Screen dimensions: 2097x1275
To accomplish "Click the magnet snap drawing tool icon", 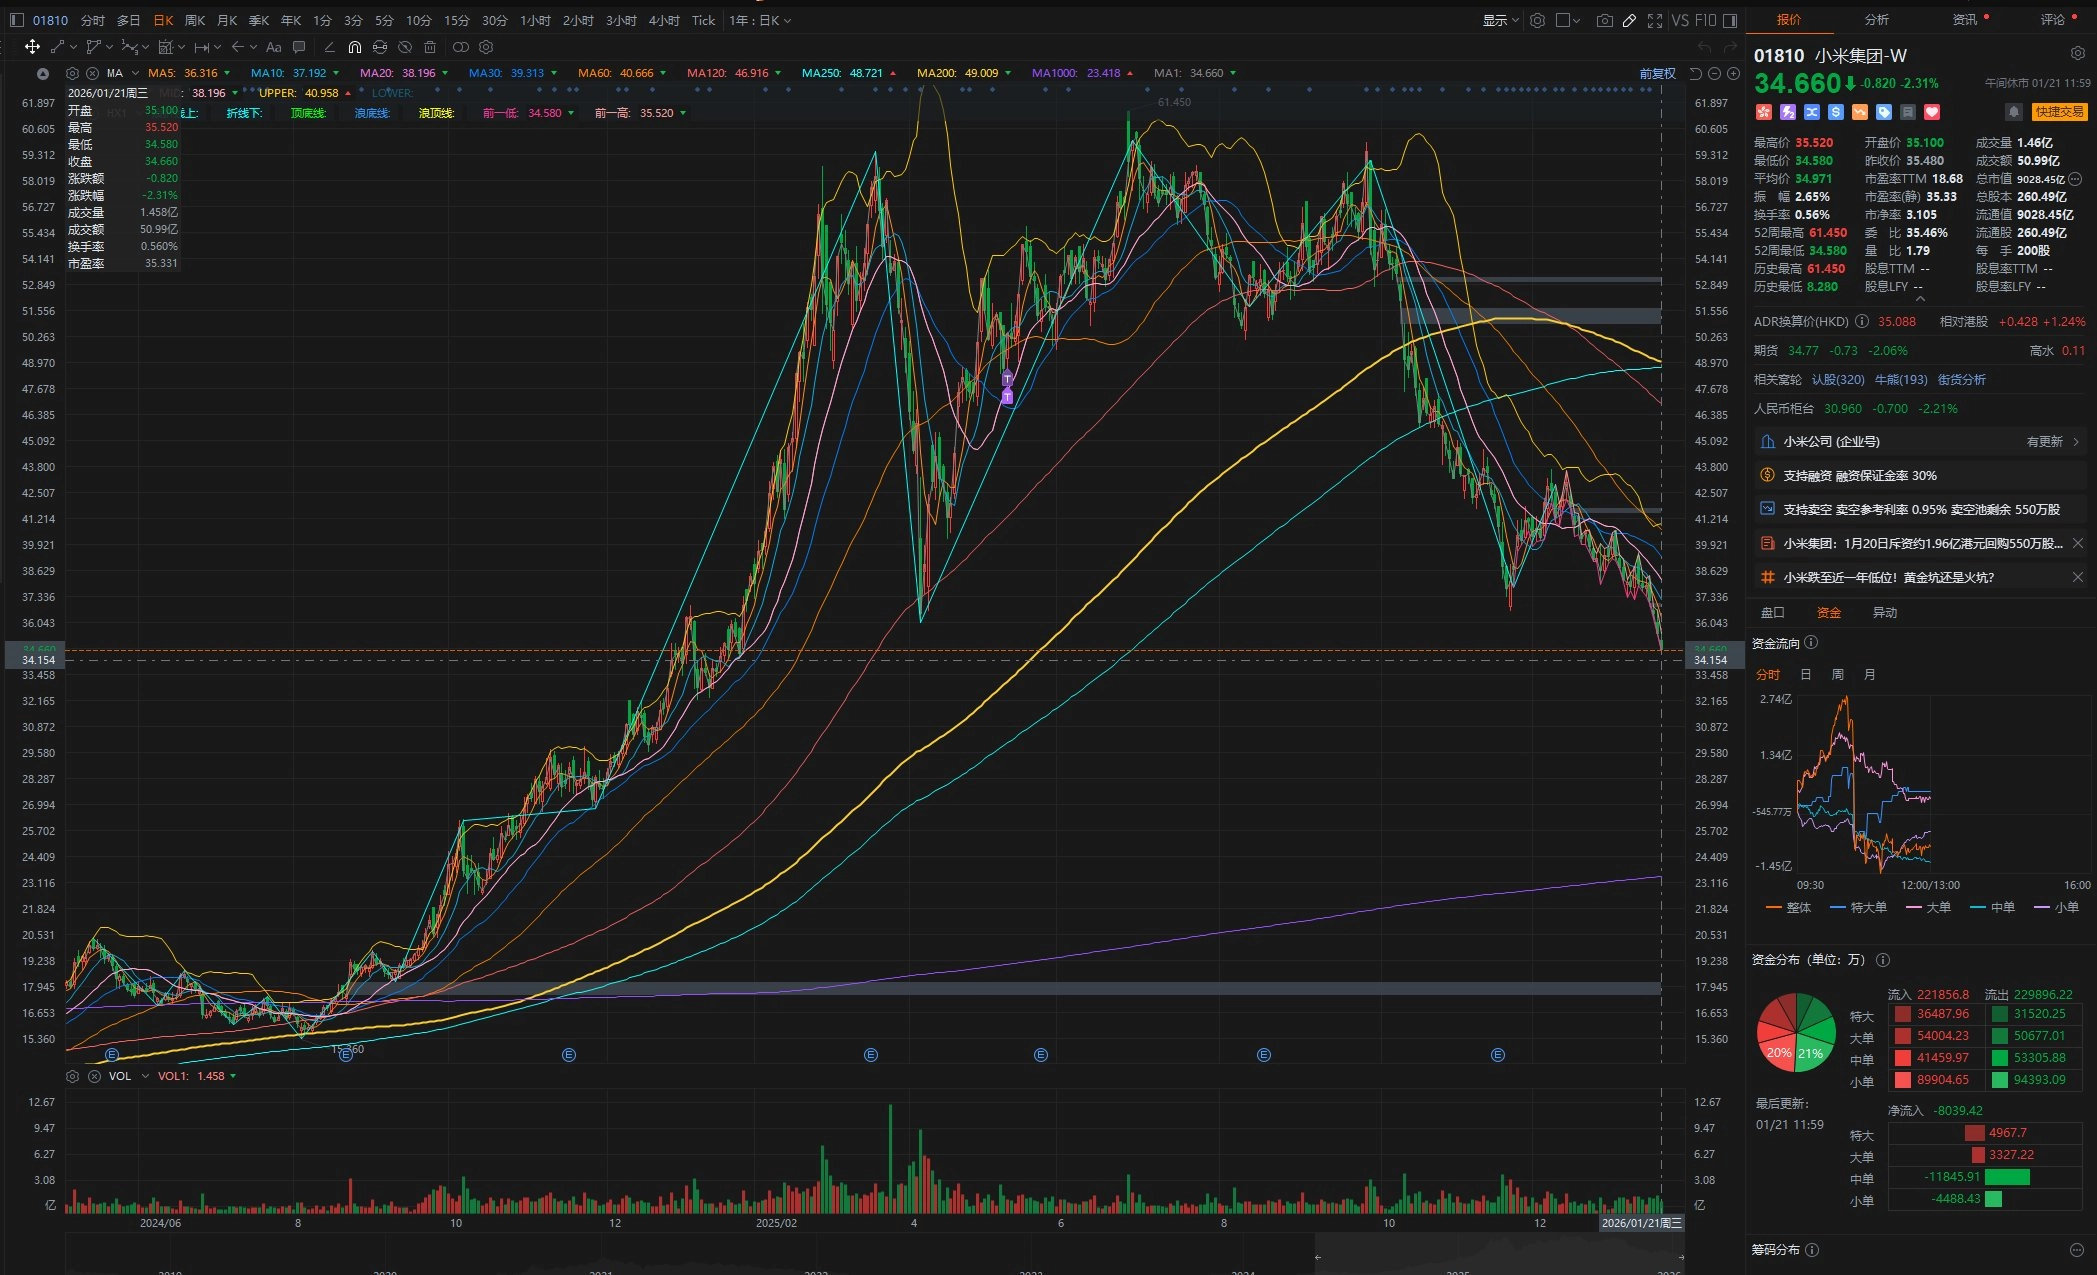I will click(354, 47).
